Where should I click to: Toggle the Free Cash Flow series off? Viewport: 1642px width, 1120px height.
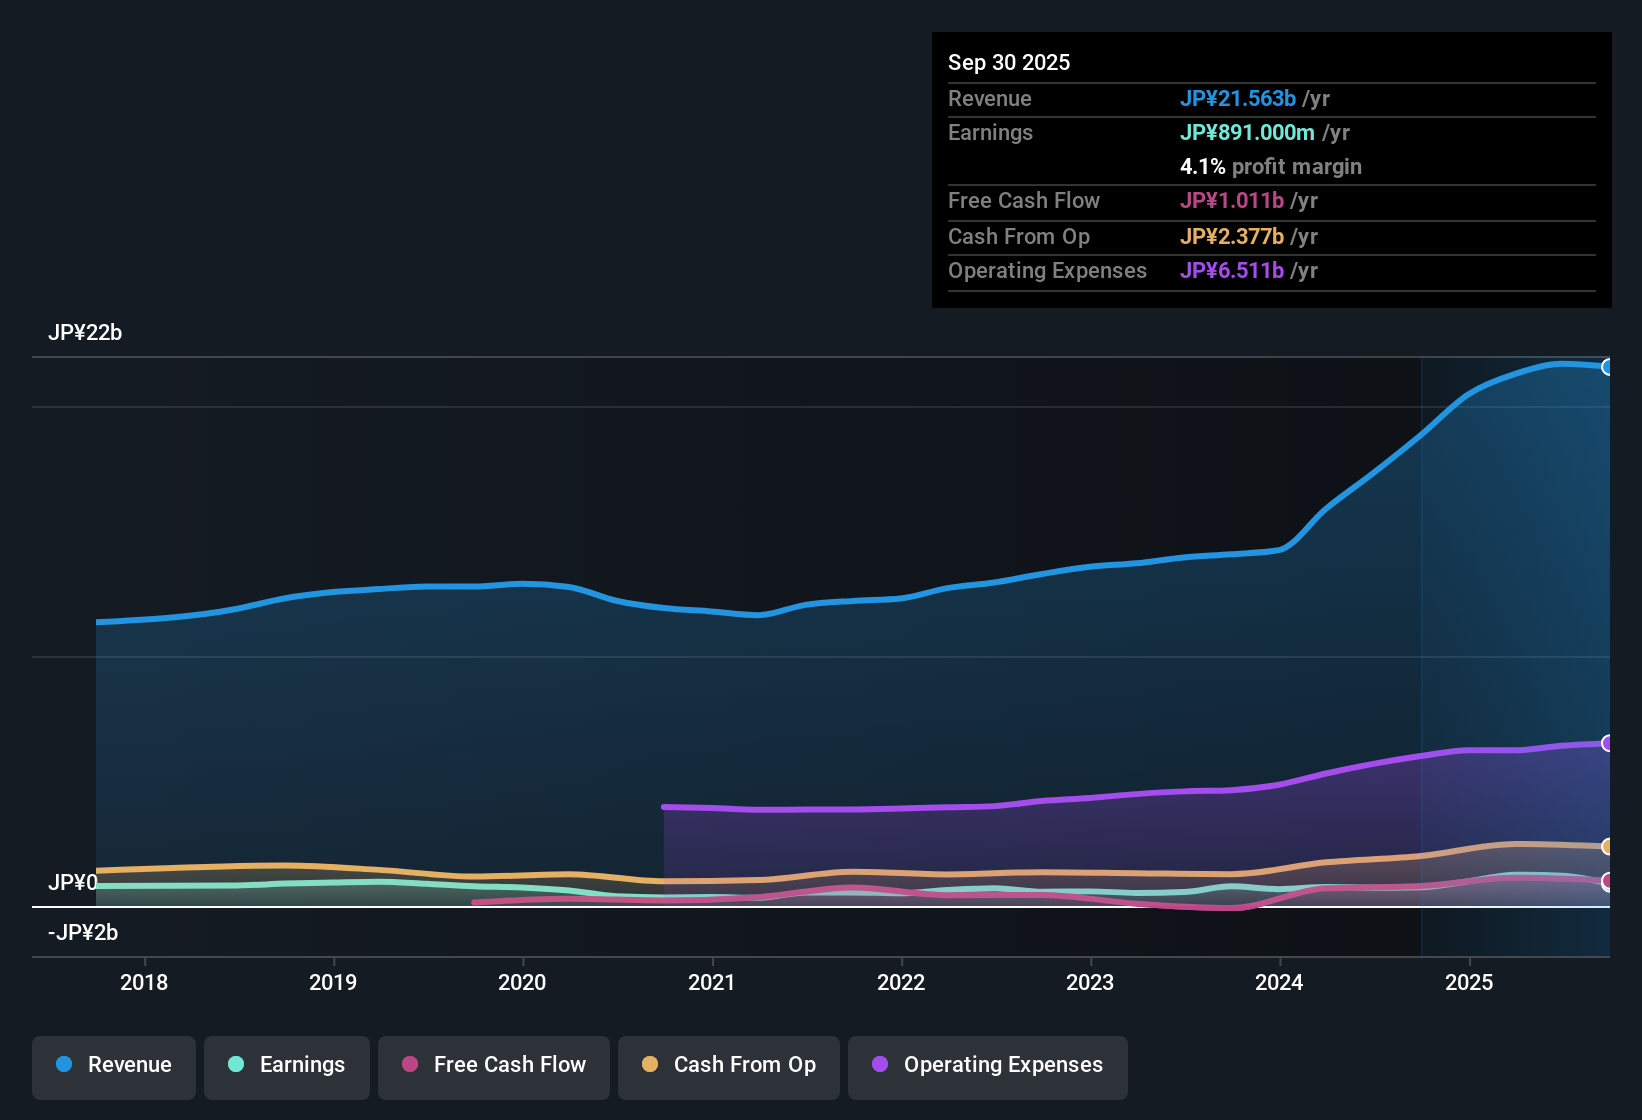click(493, 1065)
